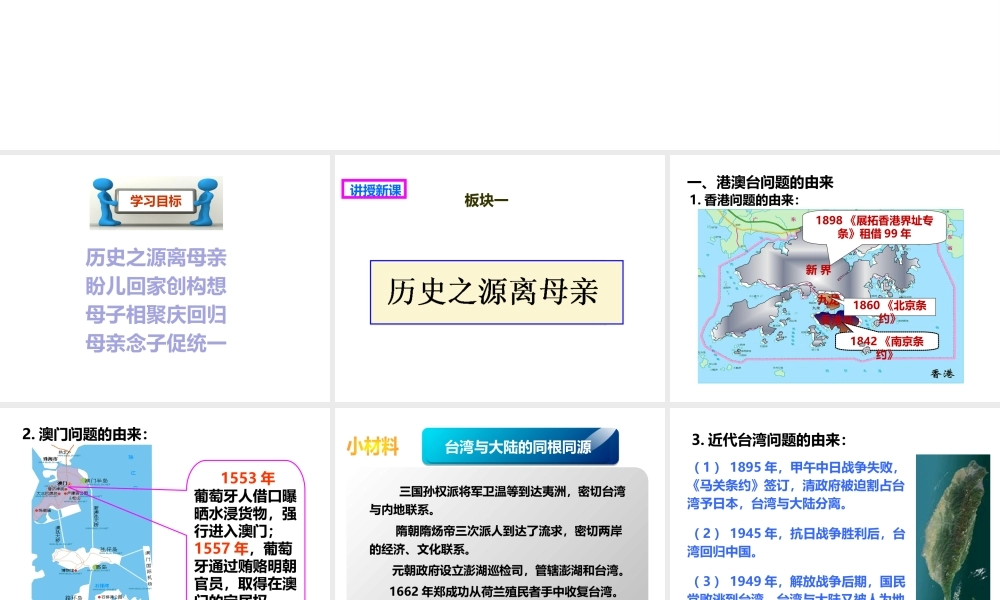Select the paragraph starting 三国孙权派将军卫温
The width and height of the screenshot is (1000, 600).
point(497,501)
